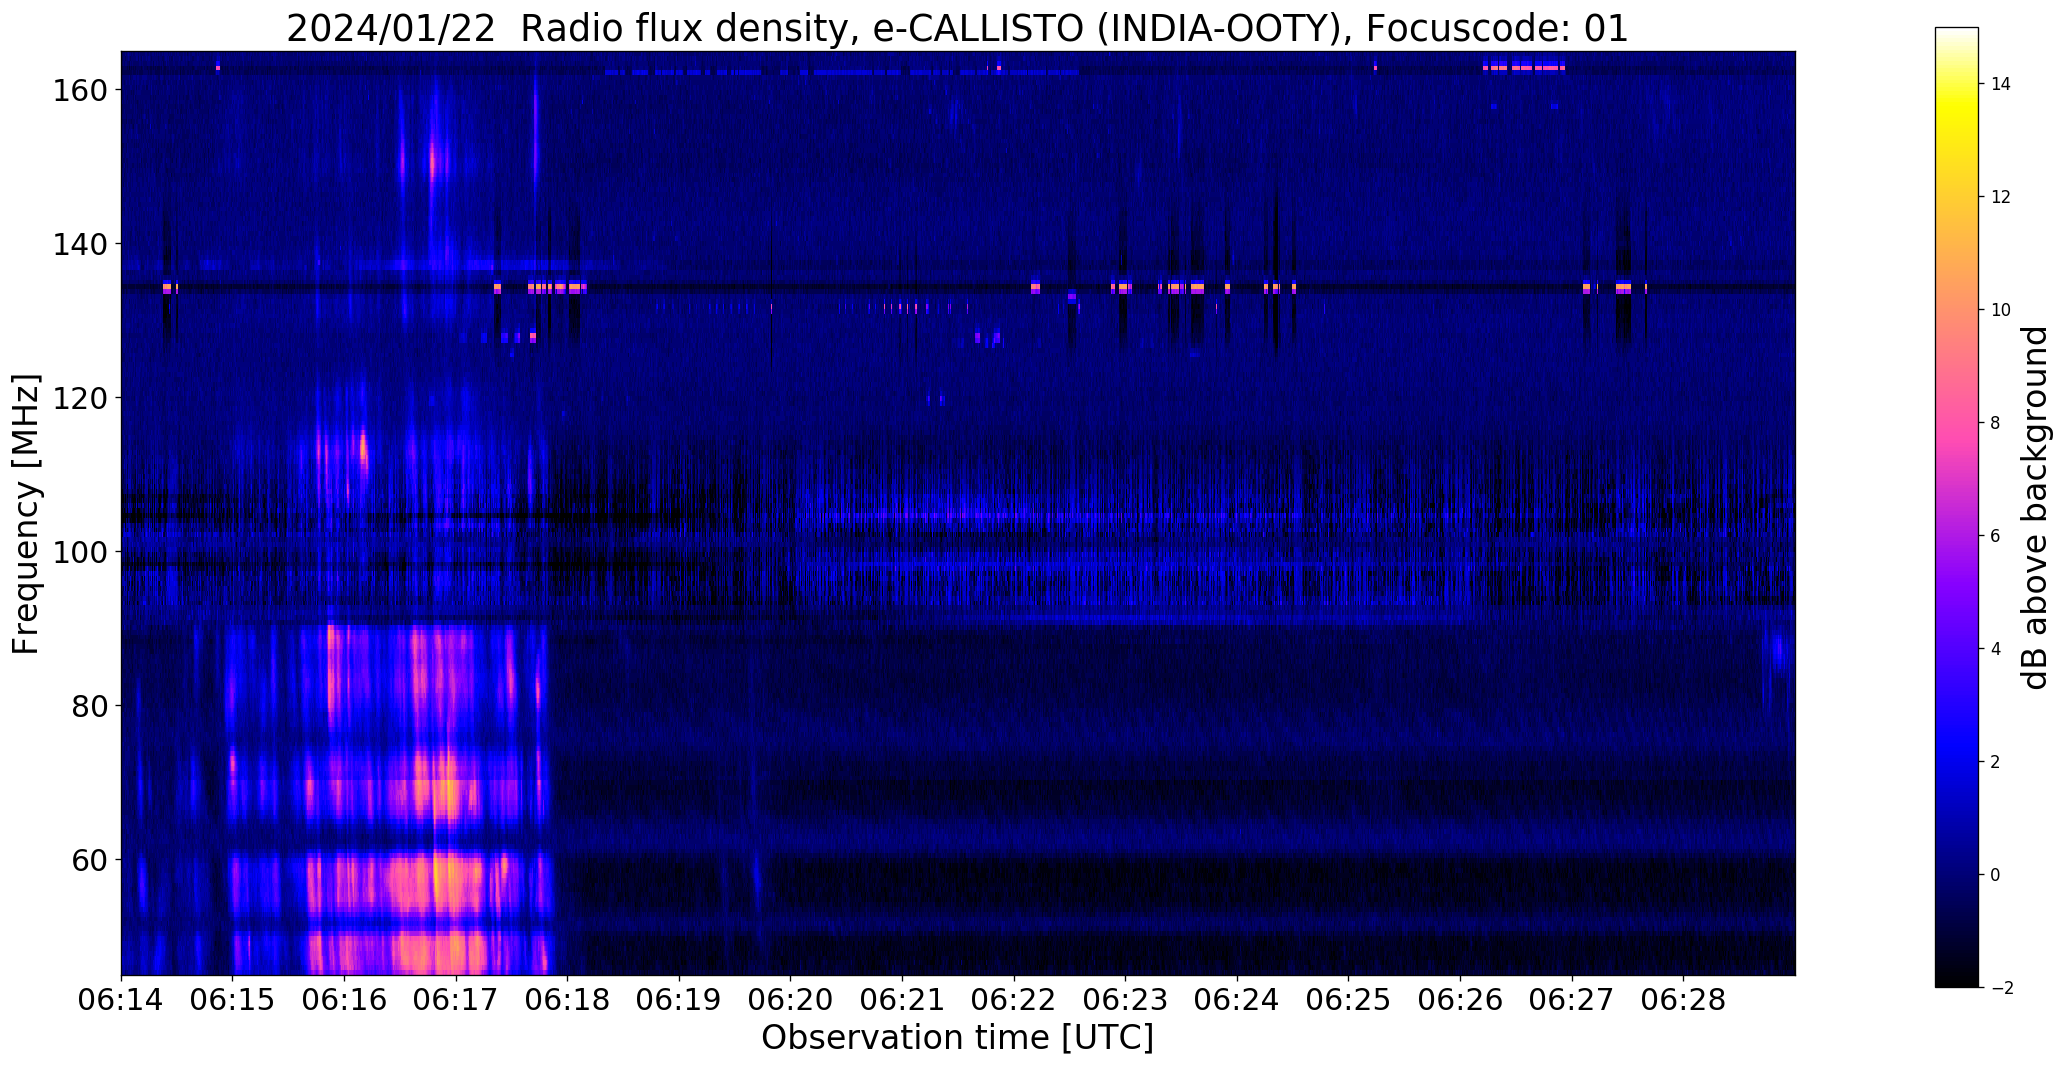Click the 120 MHz frequency tick label
Screen dimensions: 2066x1067
point(78,398)
